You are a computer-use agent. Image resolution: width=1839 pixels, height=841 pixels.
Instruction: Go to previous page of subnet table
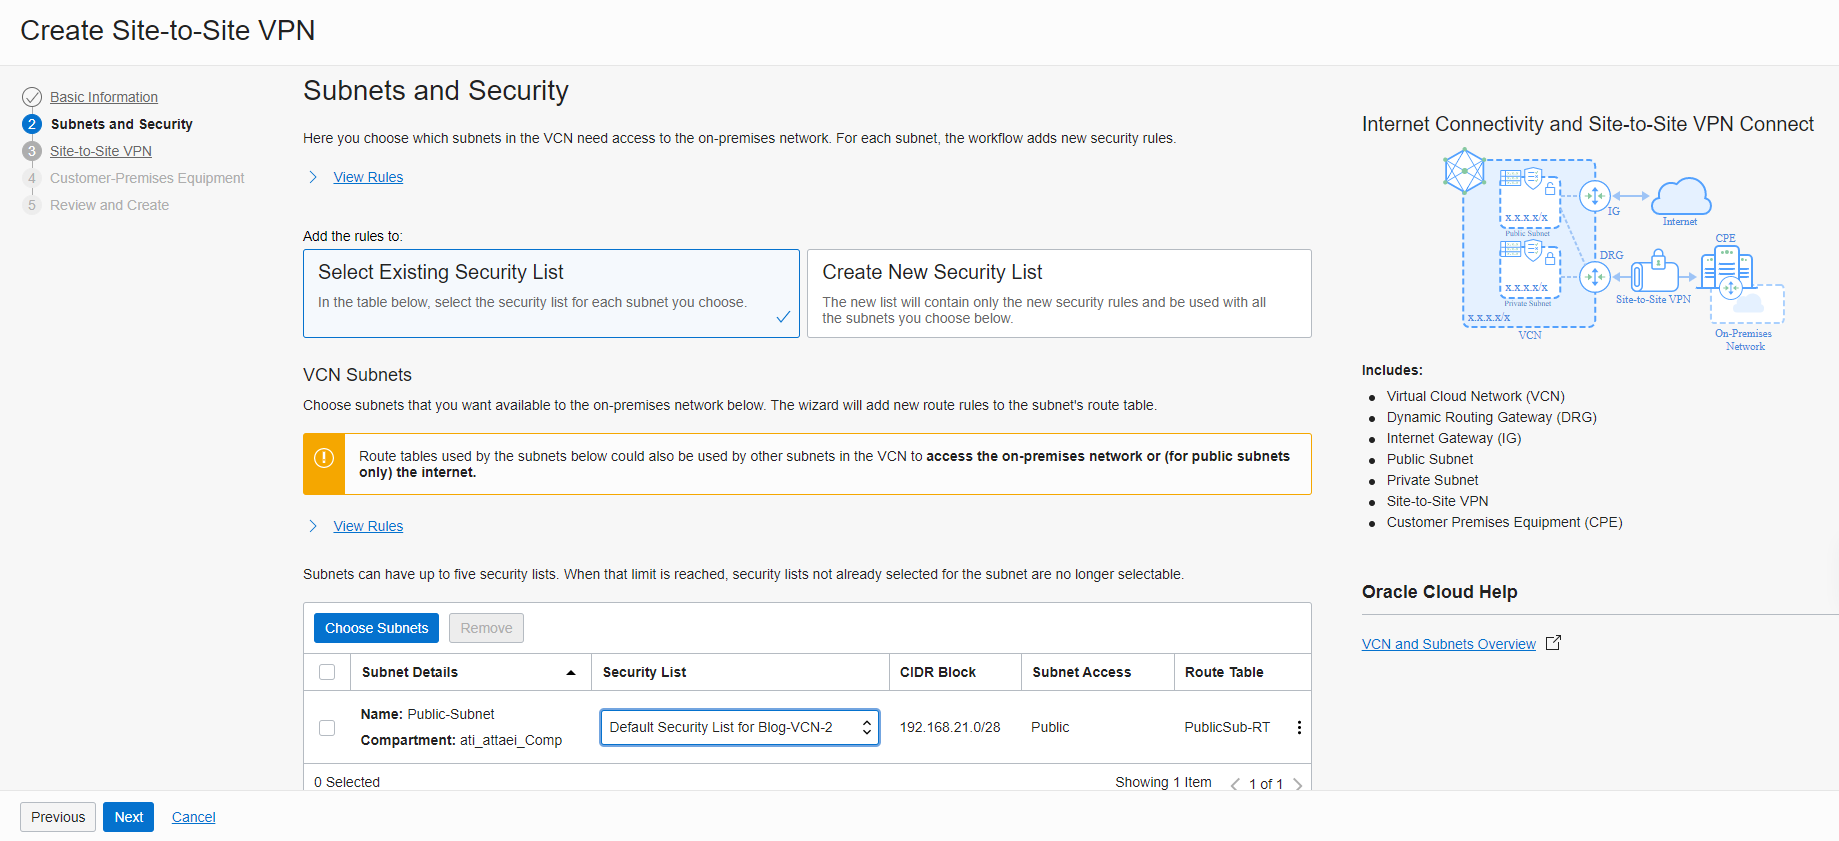click(1235, 784)
